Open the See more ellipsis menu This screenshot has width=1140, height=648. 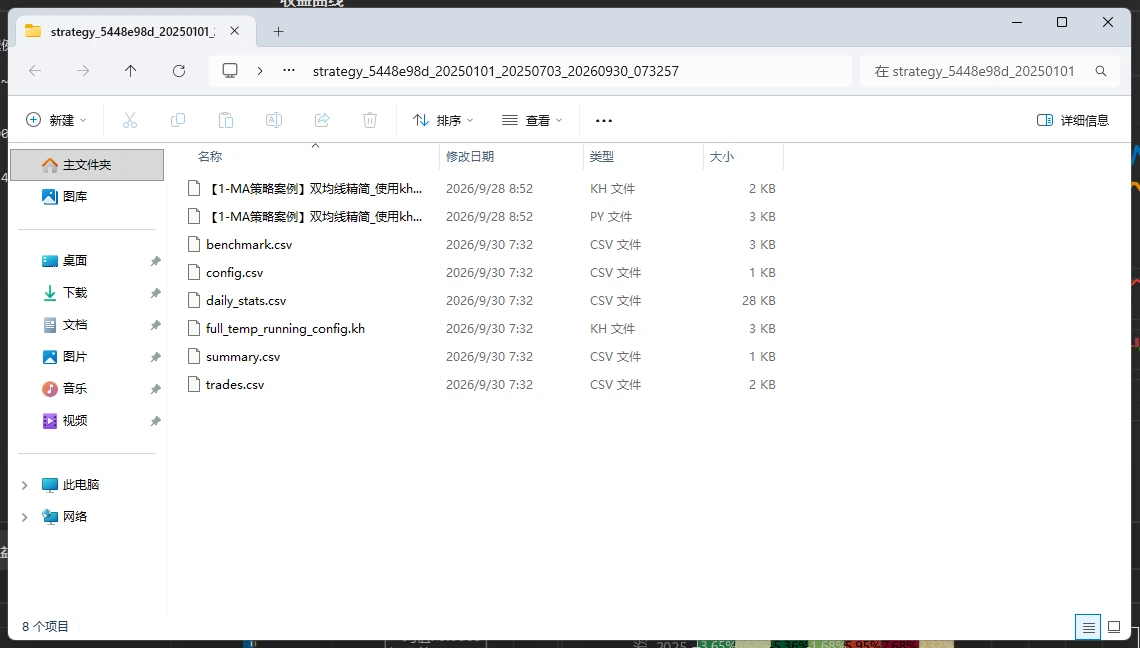603,120
